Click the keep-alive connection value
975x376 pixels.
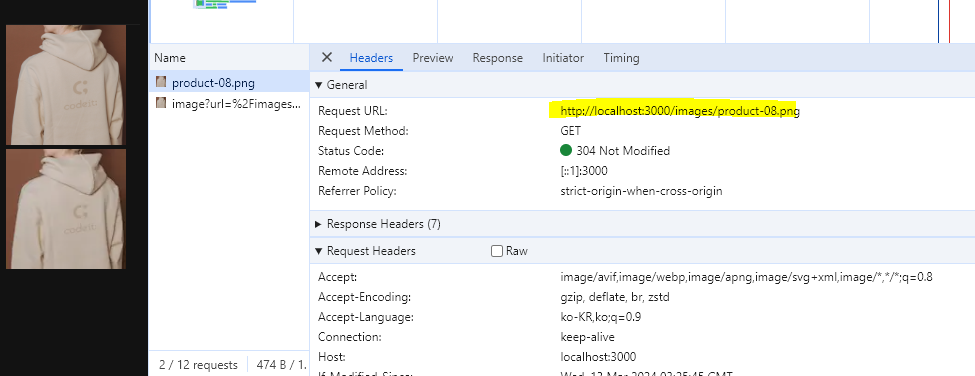[587, 337]
